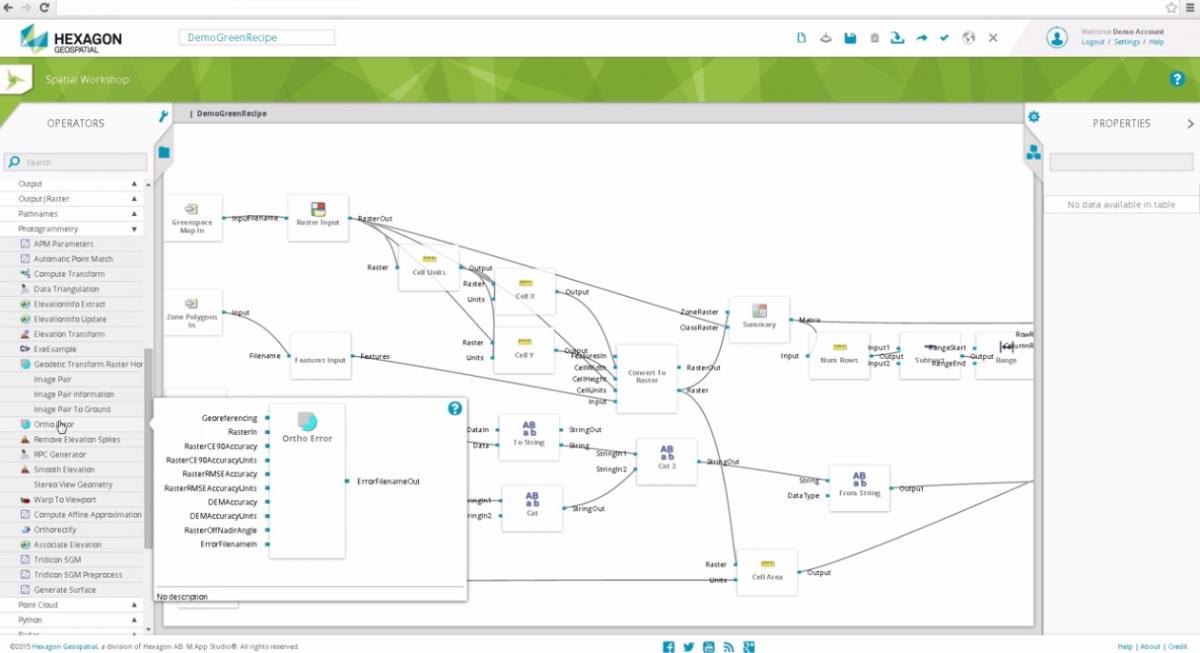Click the share arrow icon in toolbar
The image size is (1200, 653).
(922, 38)
